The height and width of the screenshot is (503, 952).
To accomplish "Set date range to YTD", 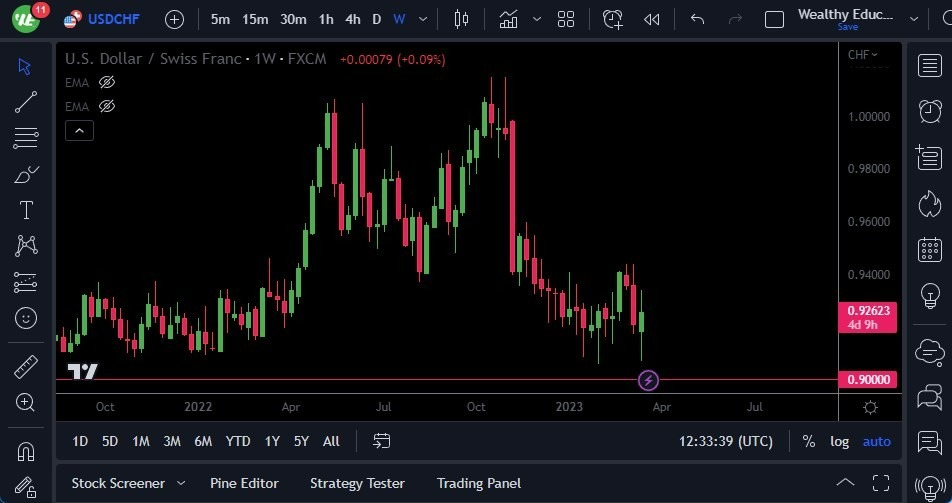I will (238, 441).
